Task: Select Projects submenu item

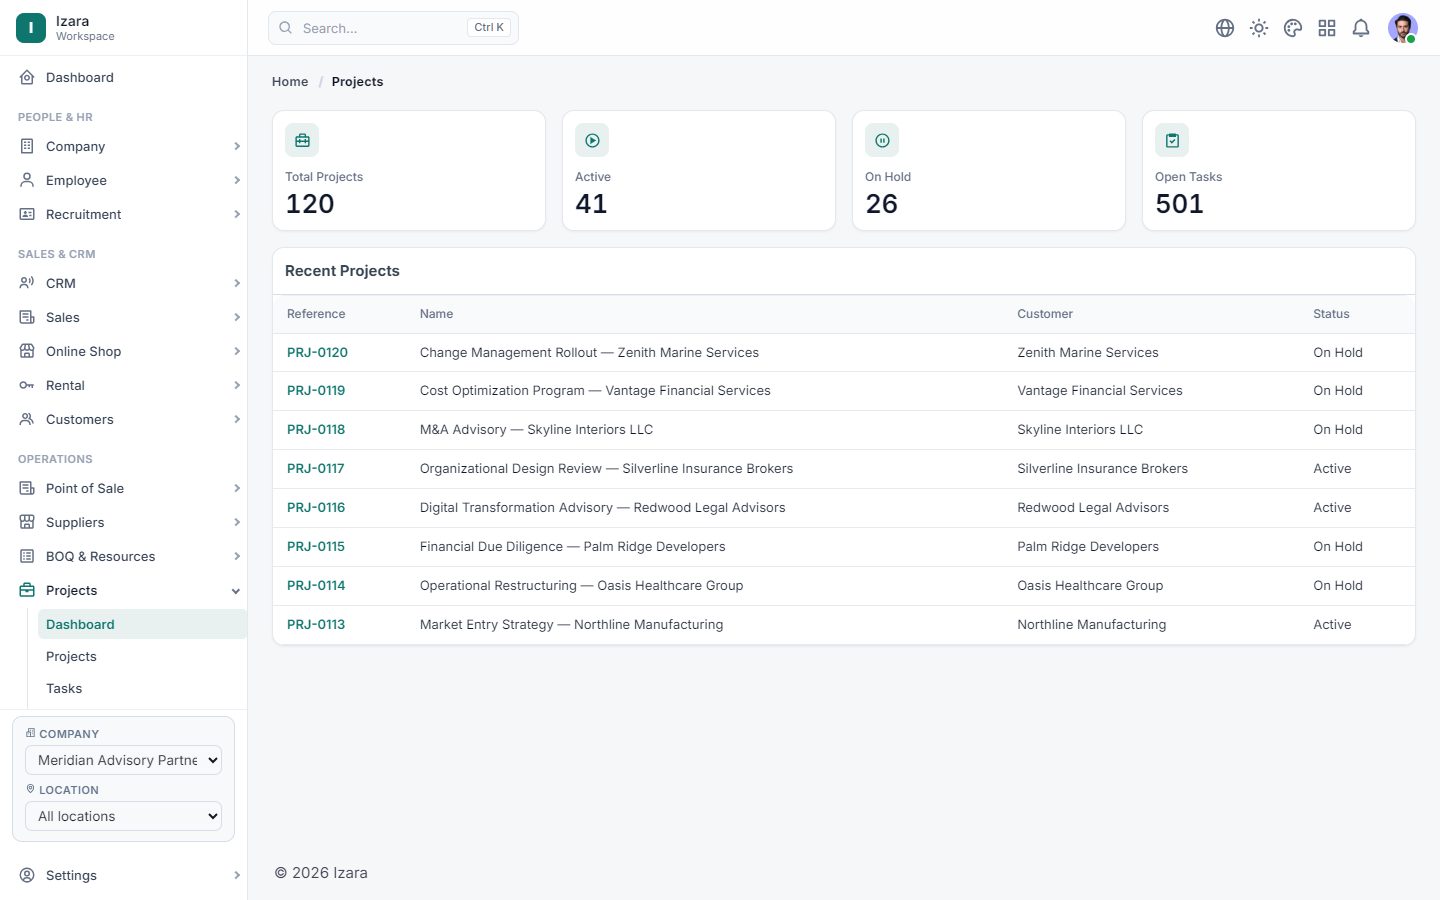Action: coord(142,656)
